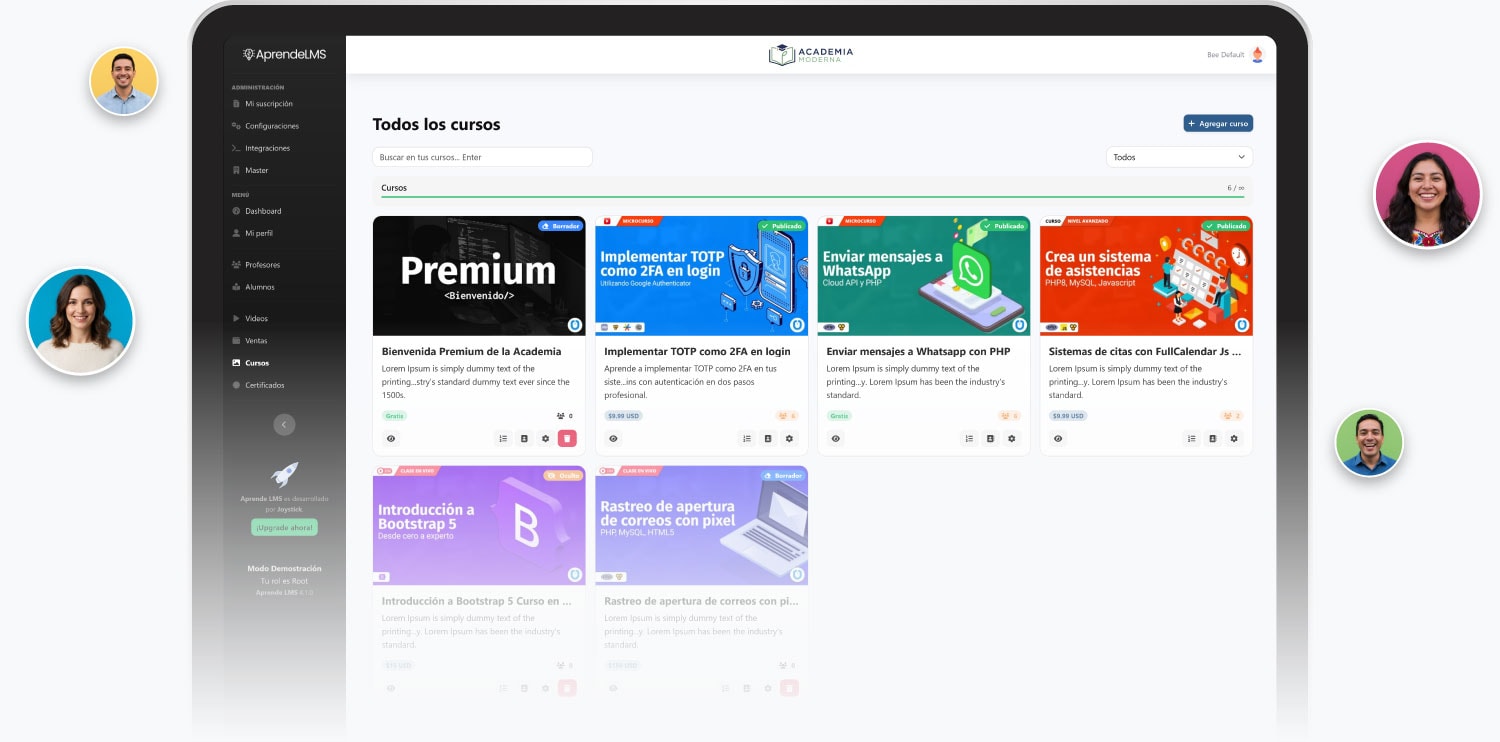Click eye icon on Implementar TOTP course
The image size is (1500, 742).
(613, 438)
